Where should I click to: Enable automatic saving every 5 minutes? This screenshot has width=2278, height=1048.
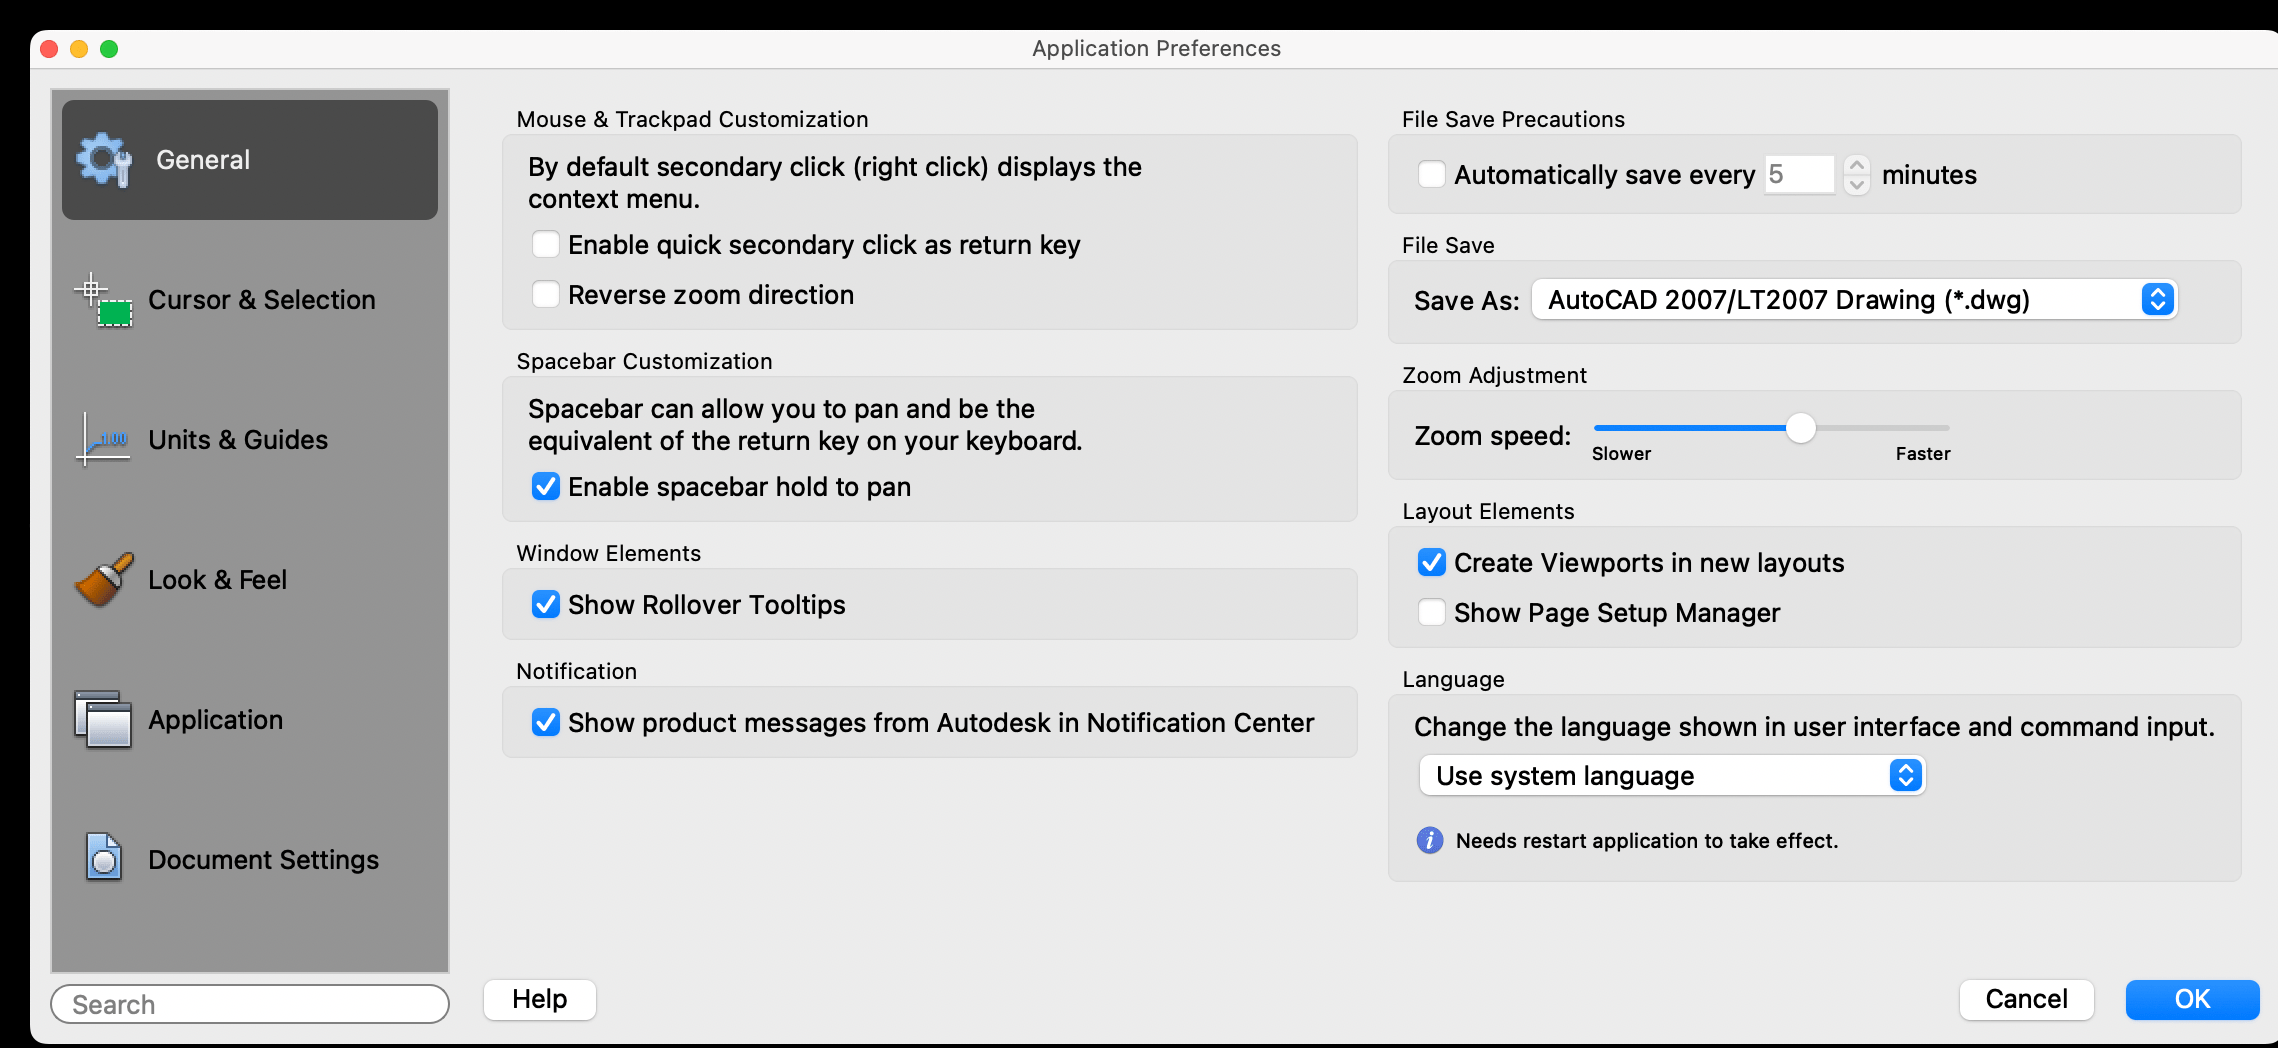pyautogui.click(x=1431, y=173)
